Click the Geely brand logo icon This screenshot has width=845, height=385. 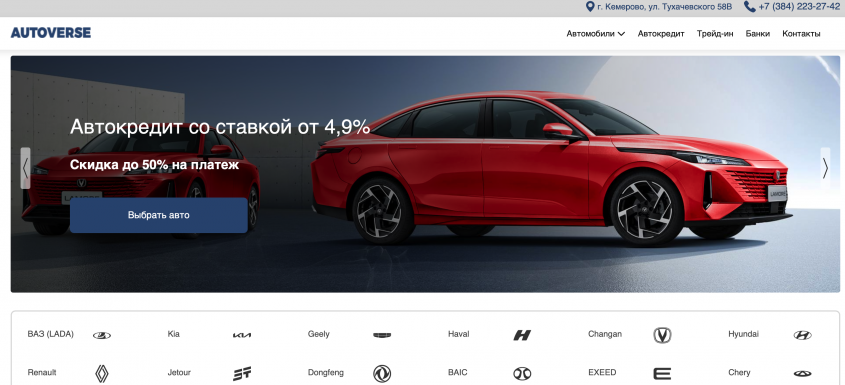(x=382, y=335)
